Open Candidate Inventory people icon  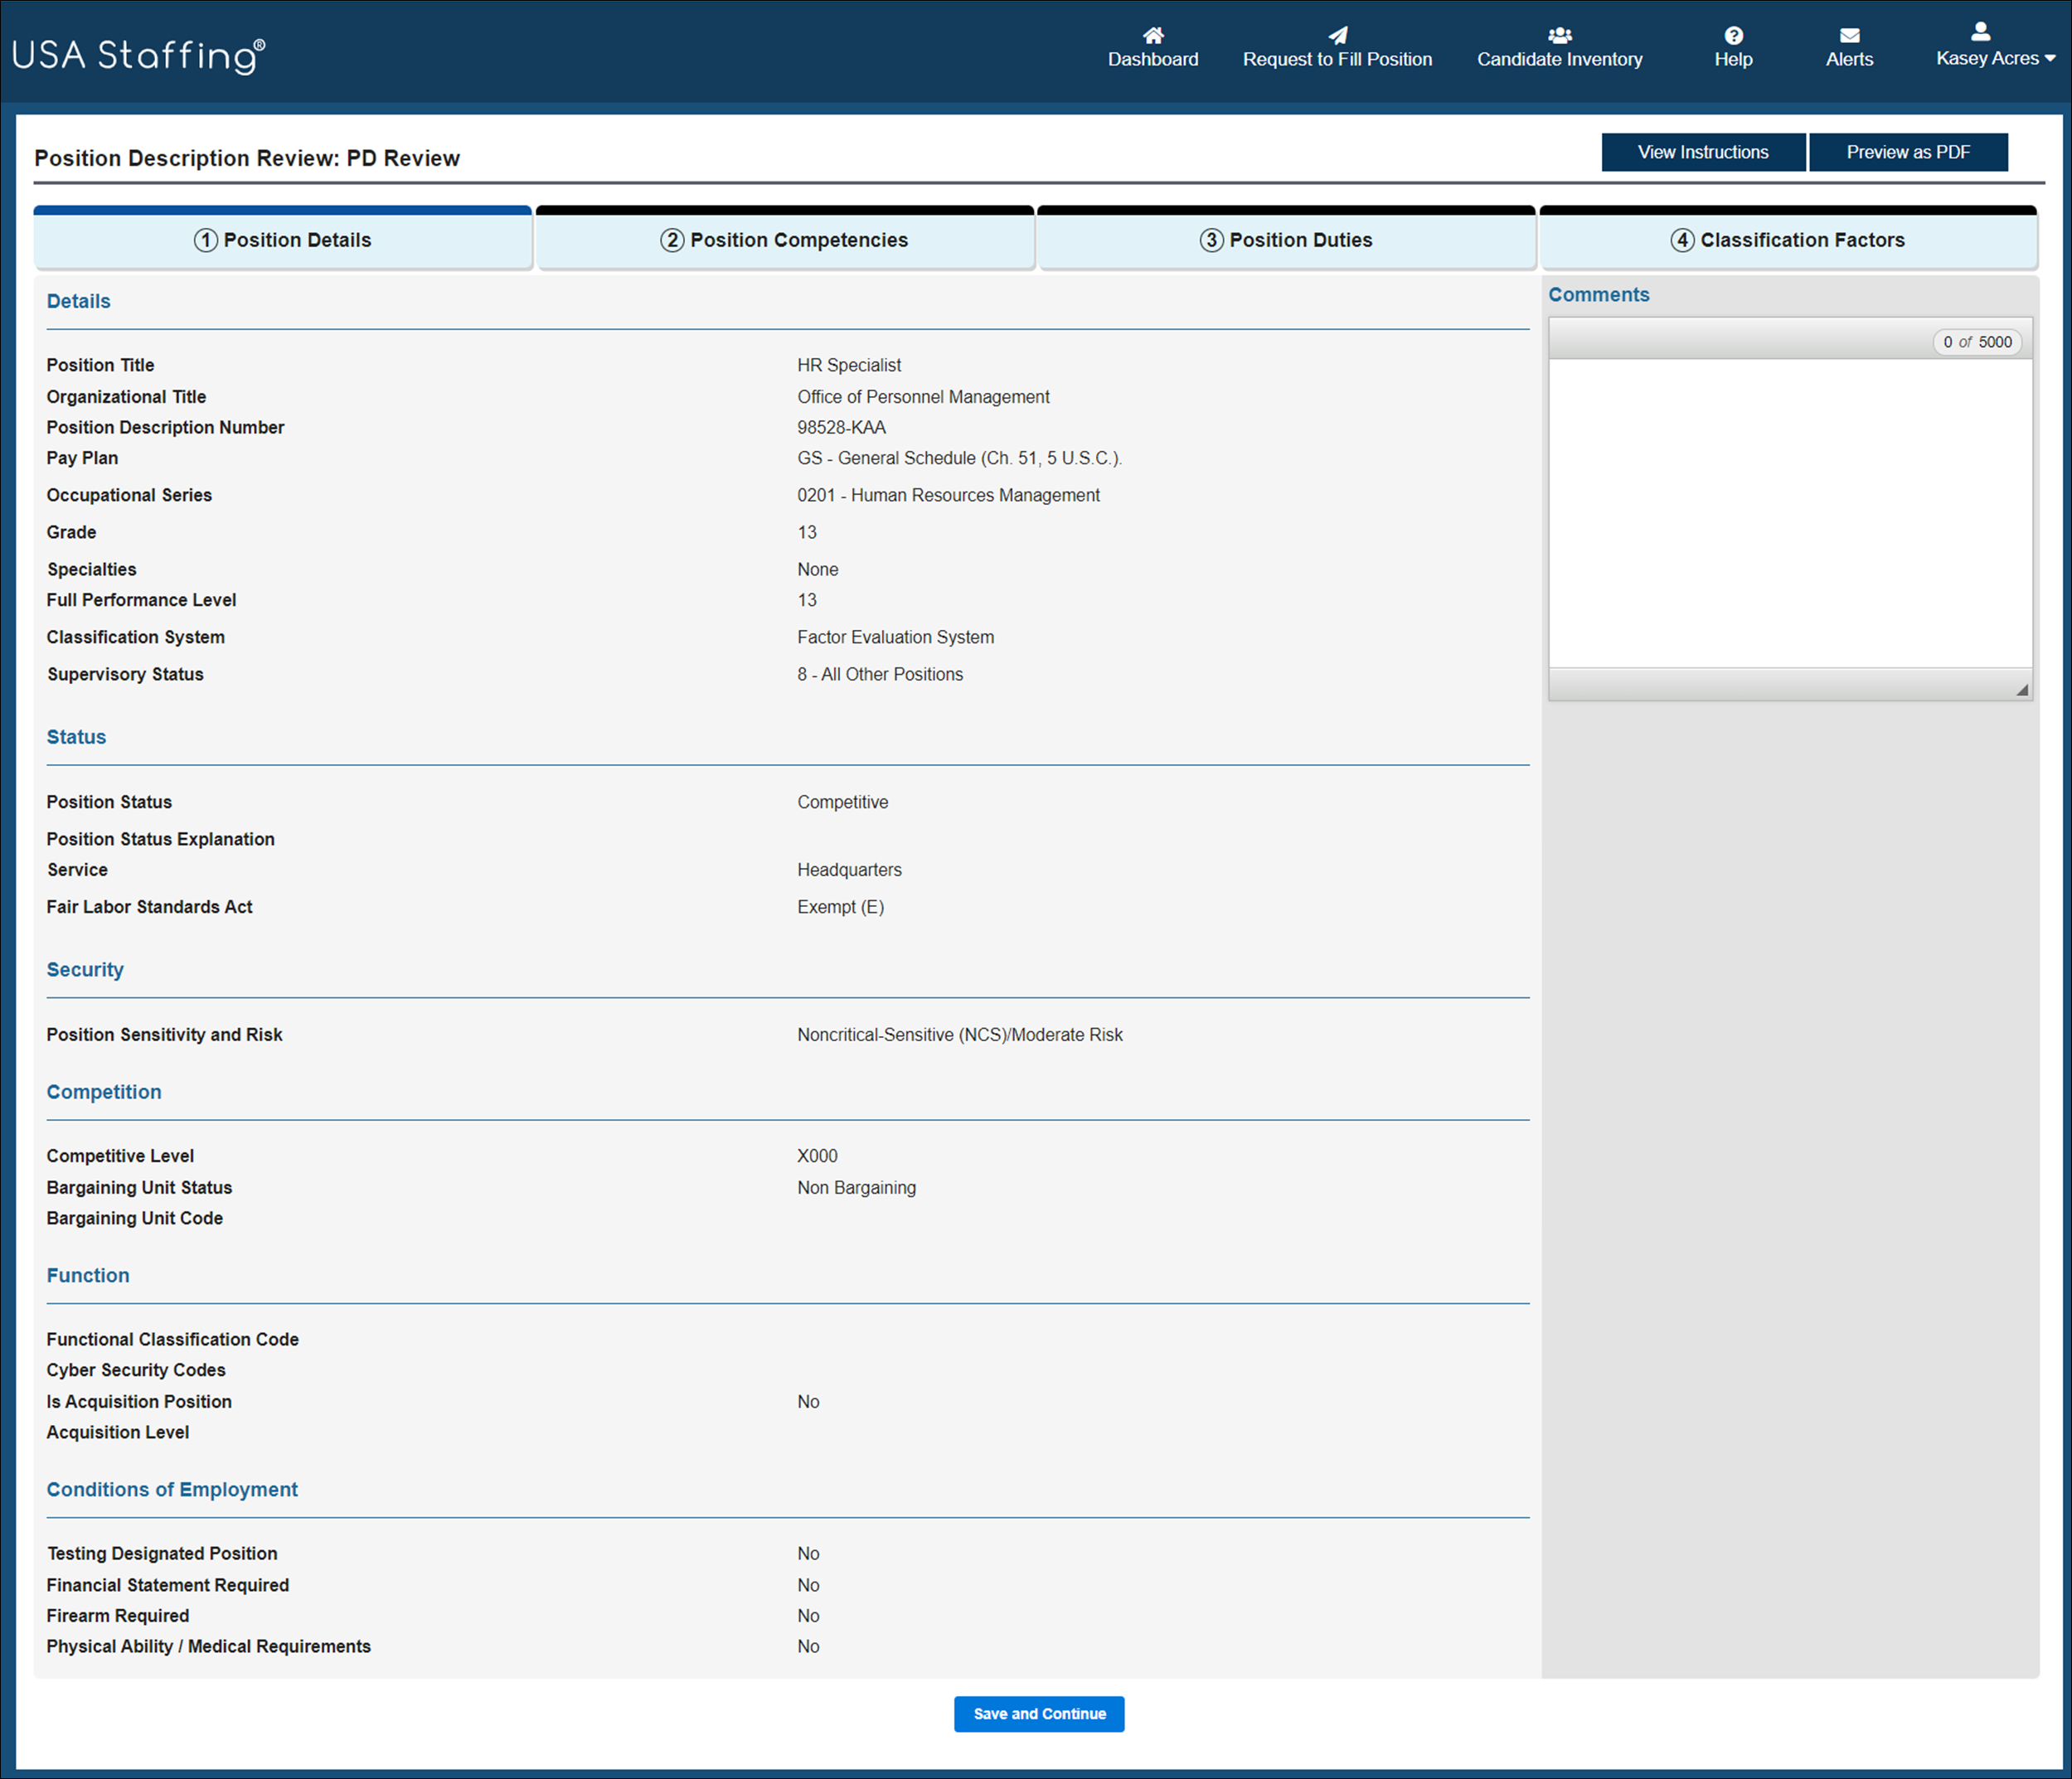(1559, 35)
